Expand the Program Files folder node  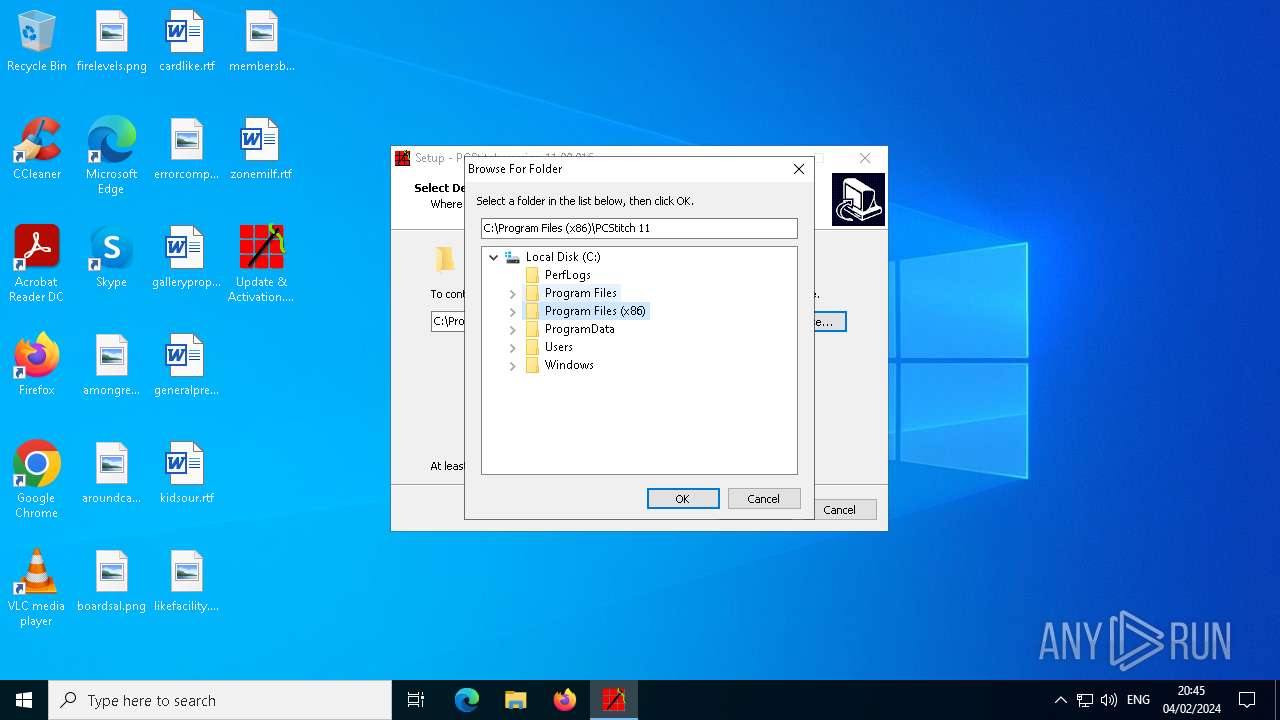tap(513, 294)
